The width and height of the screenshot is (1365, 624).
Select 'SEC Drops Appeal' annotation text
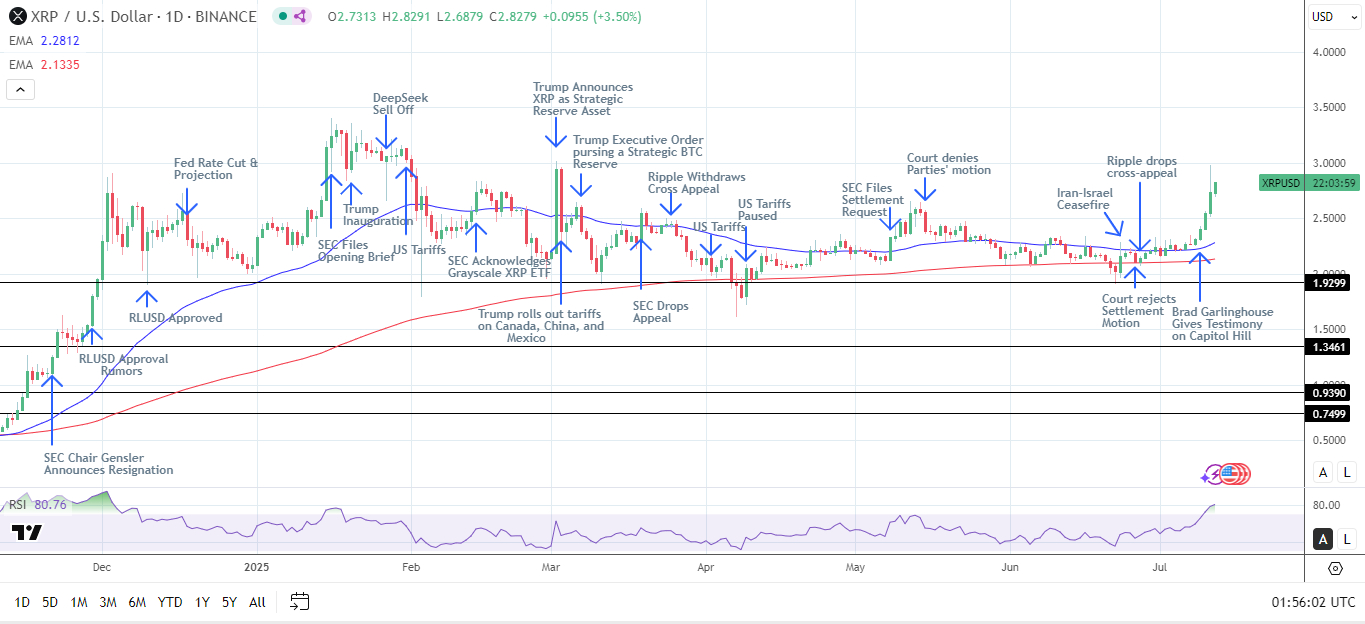click(x=660, y=312)
